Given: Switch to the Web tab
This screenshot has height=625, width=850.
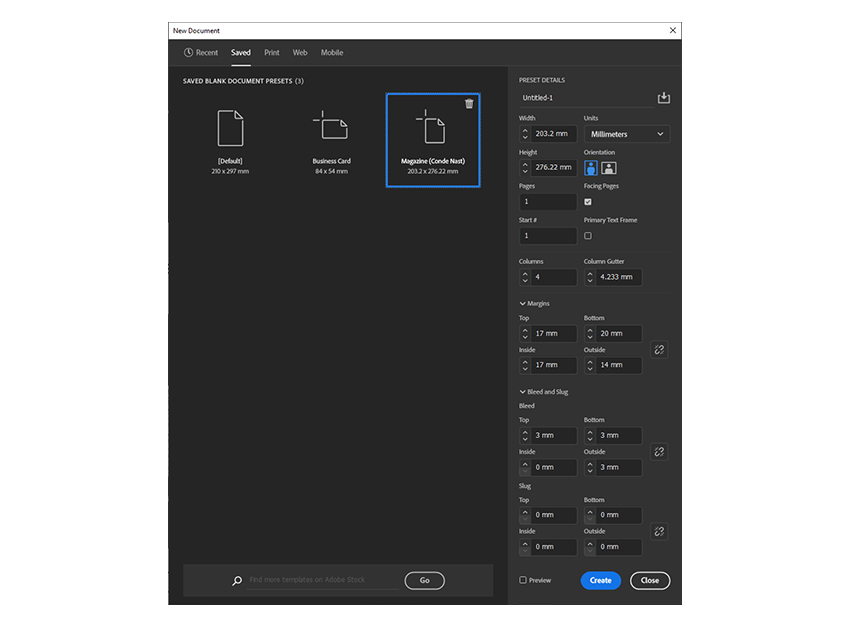Looking at the screenshot, I should pos(300,53).
